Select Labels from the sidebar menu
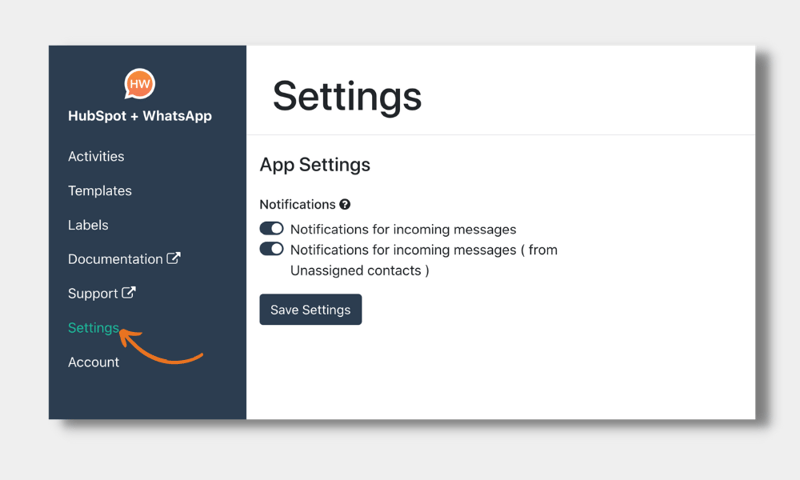 click(x=88, y=225)
